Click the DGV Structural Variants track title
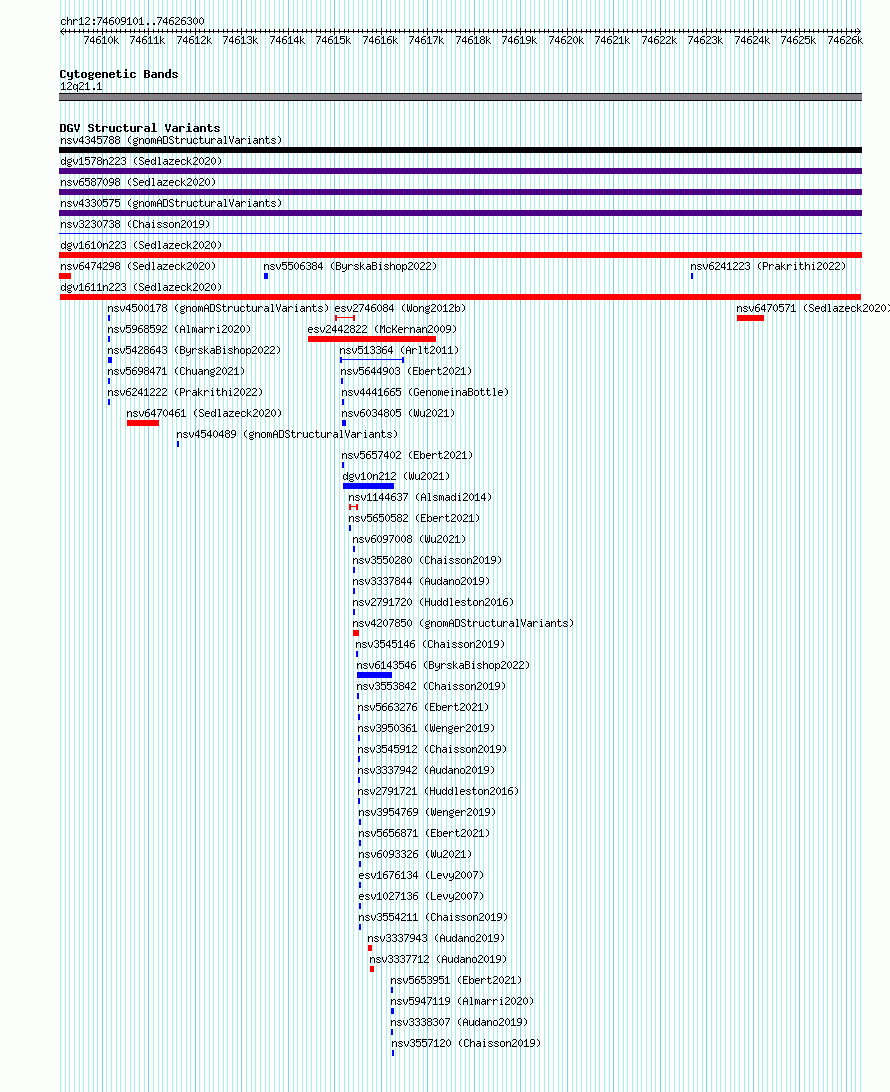 pos(140,128)
